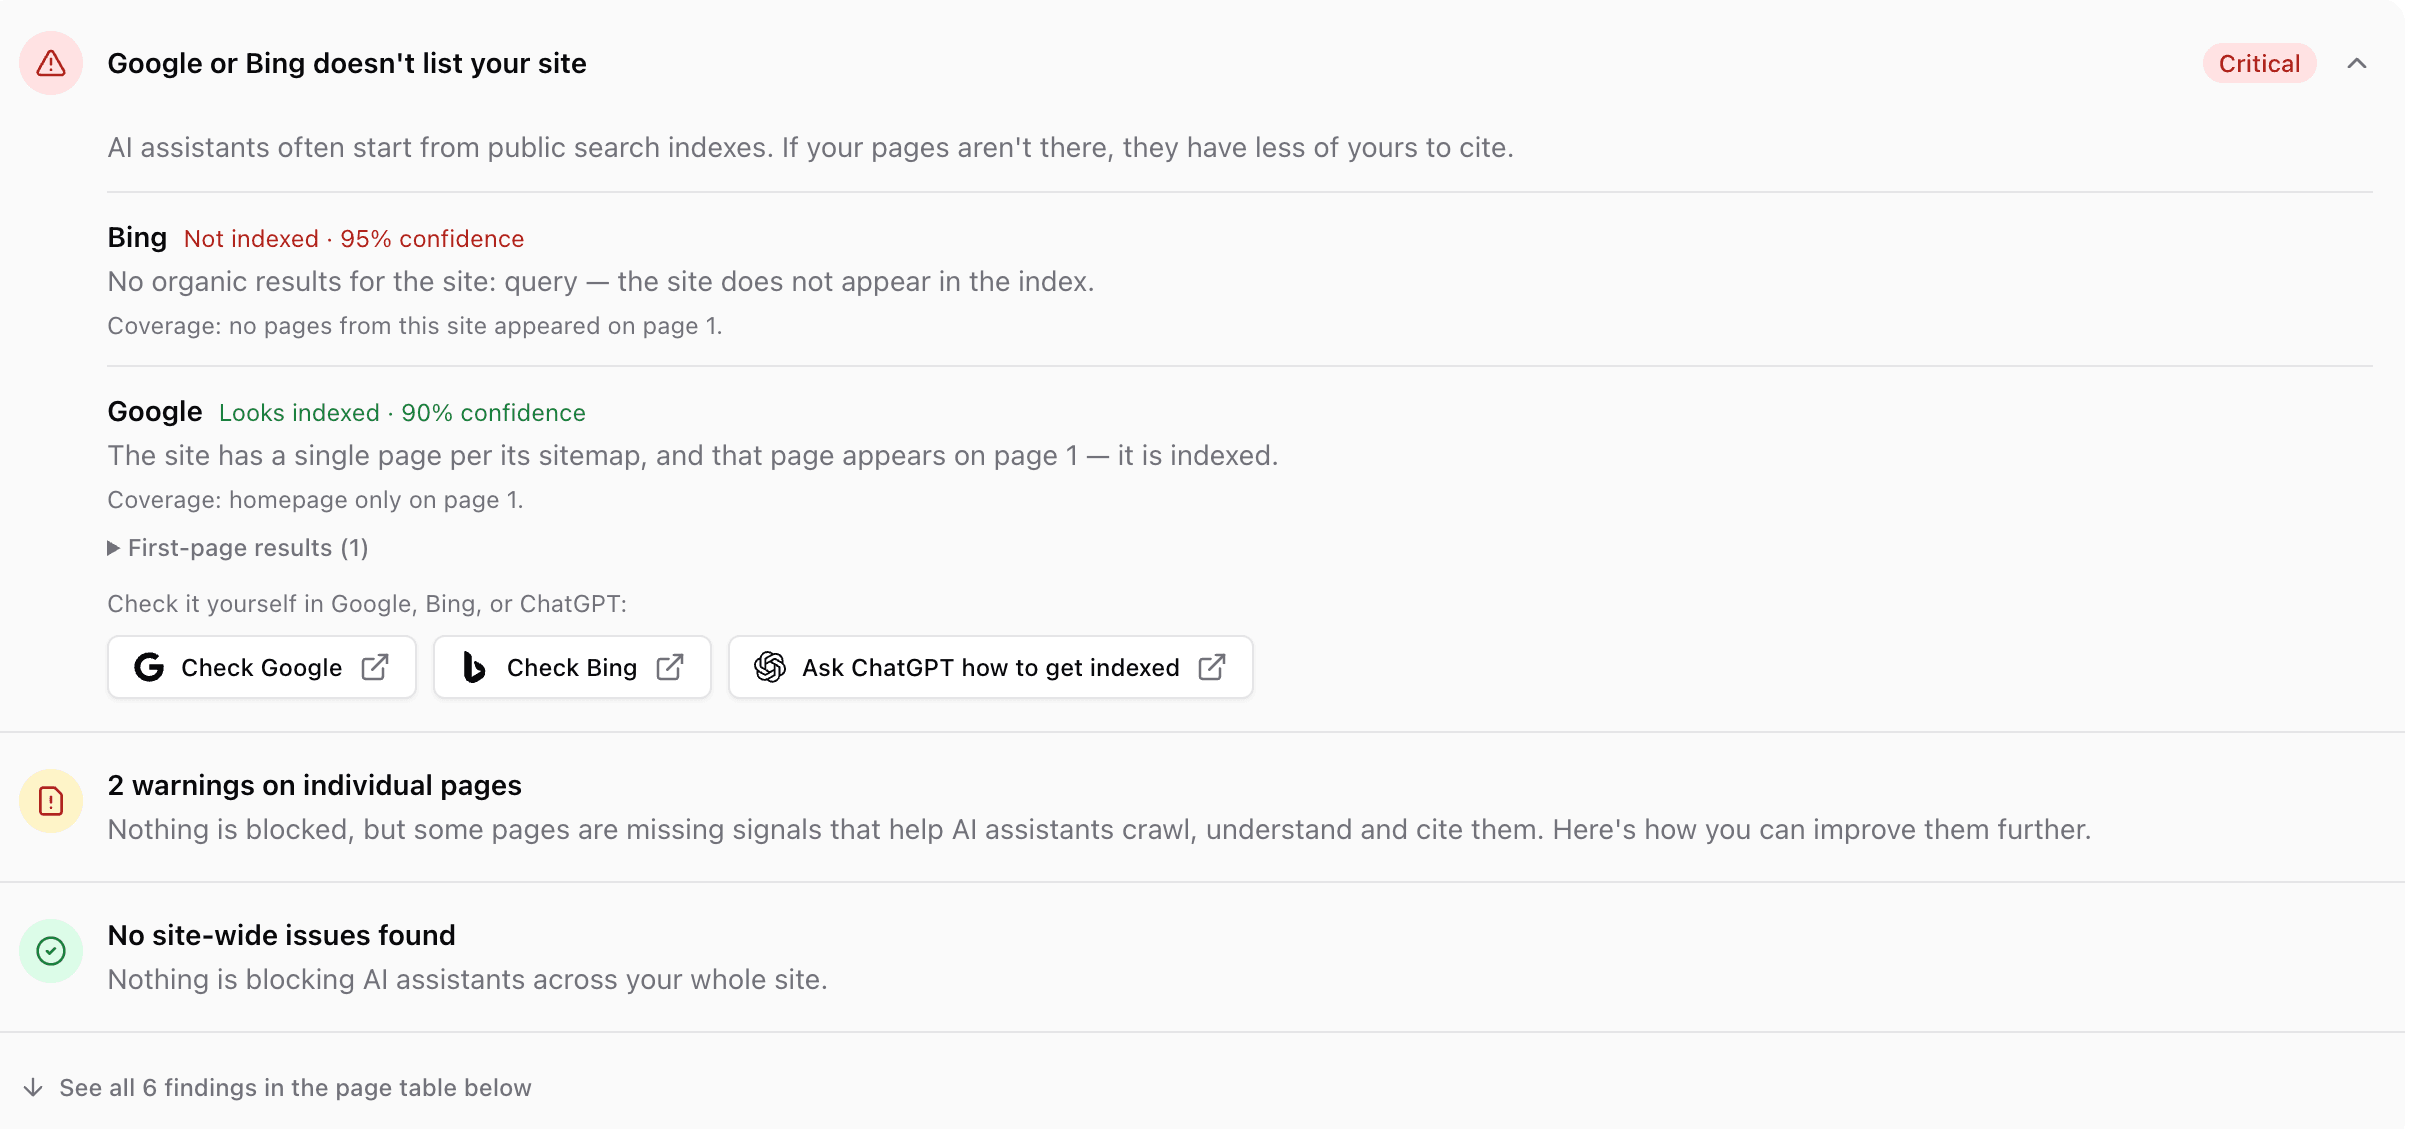Screen dimensions: 2409x1129
Task: Click the Bing engine label
Action: click(x=137, y=238)
